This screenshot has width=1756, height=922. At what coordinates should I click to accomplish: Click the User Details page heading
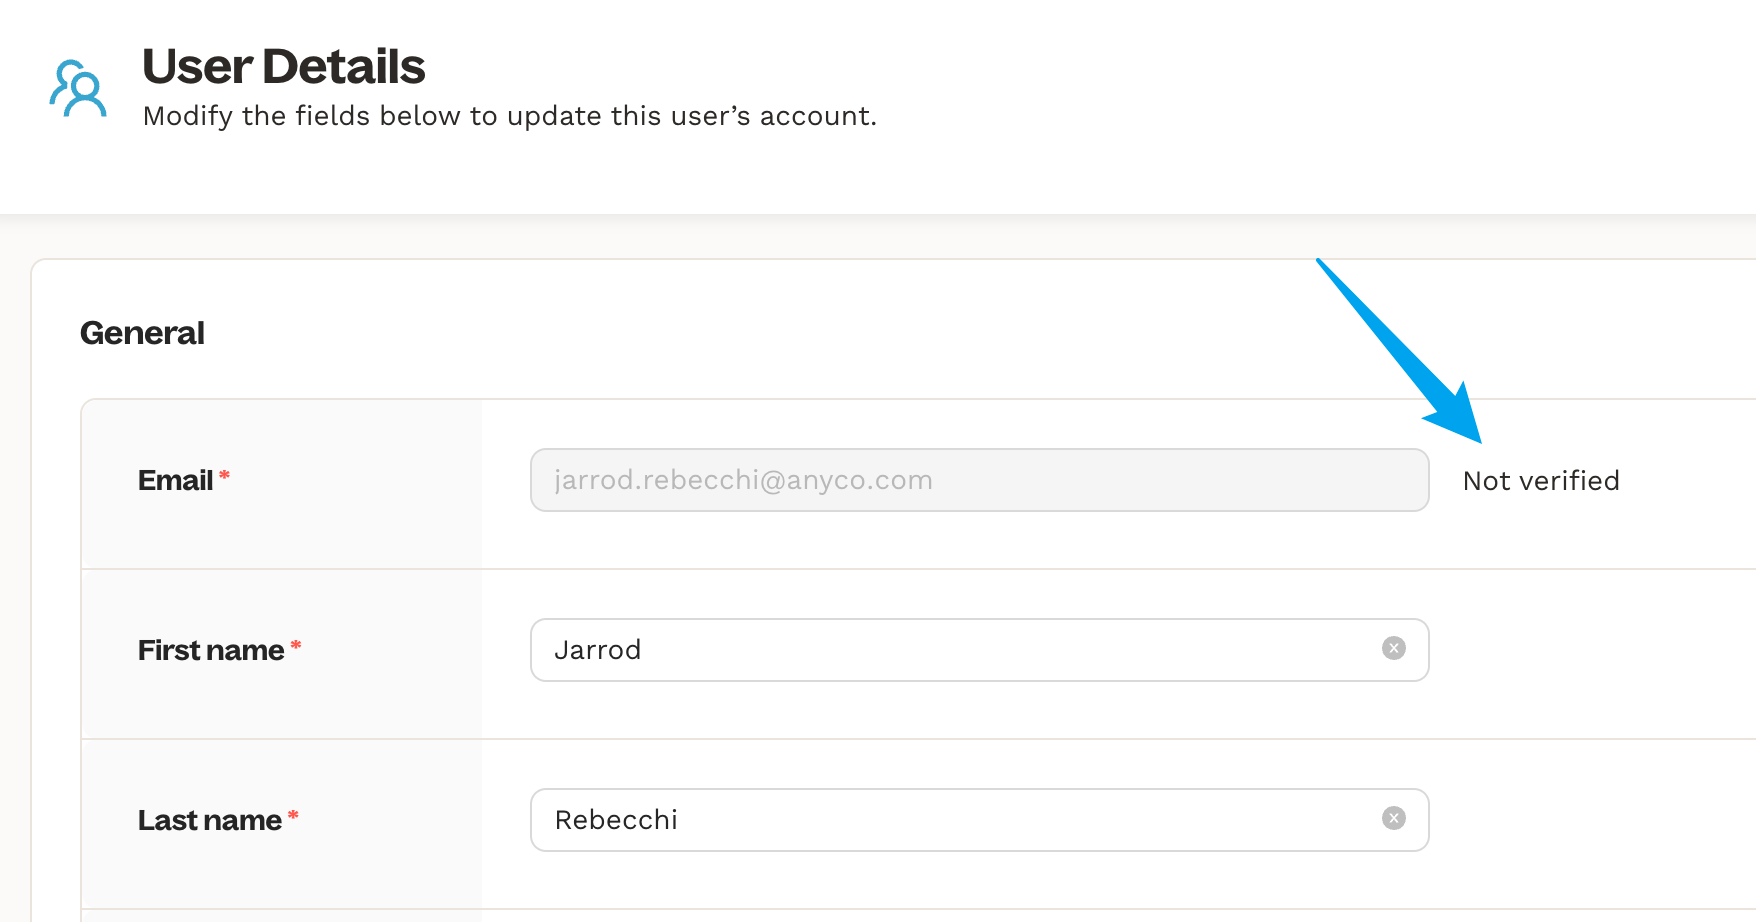[x=283, y=67]
